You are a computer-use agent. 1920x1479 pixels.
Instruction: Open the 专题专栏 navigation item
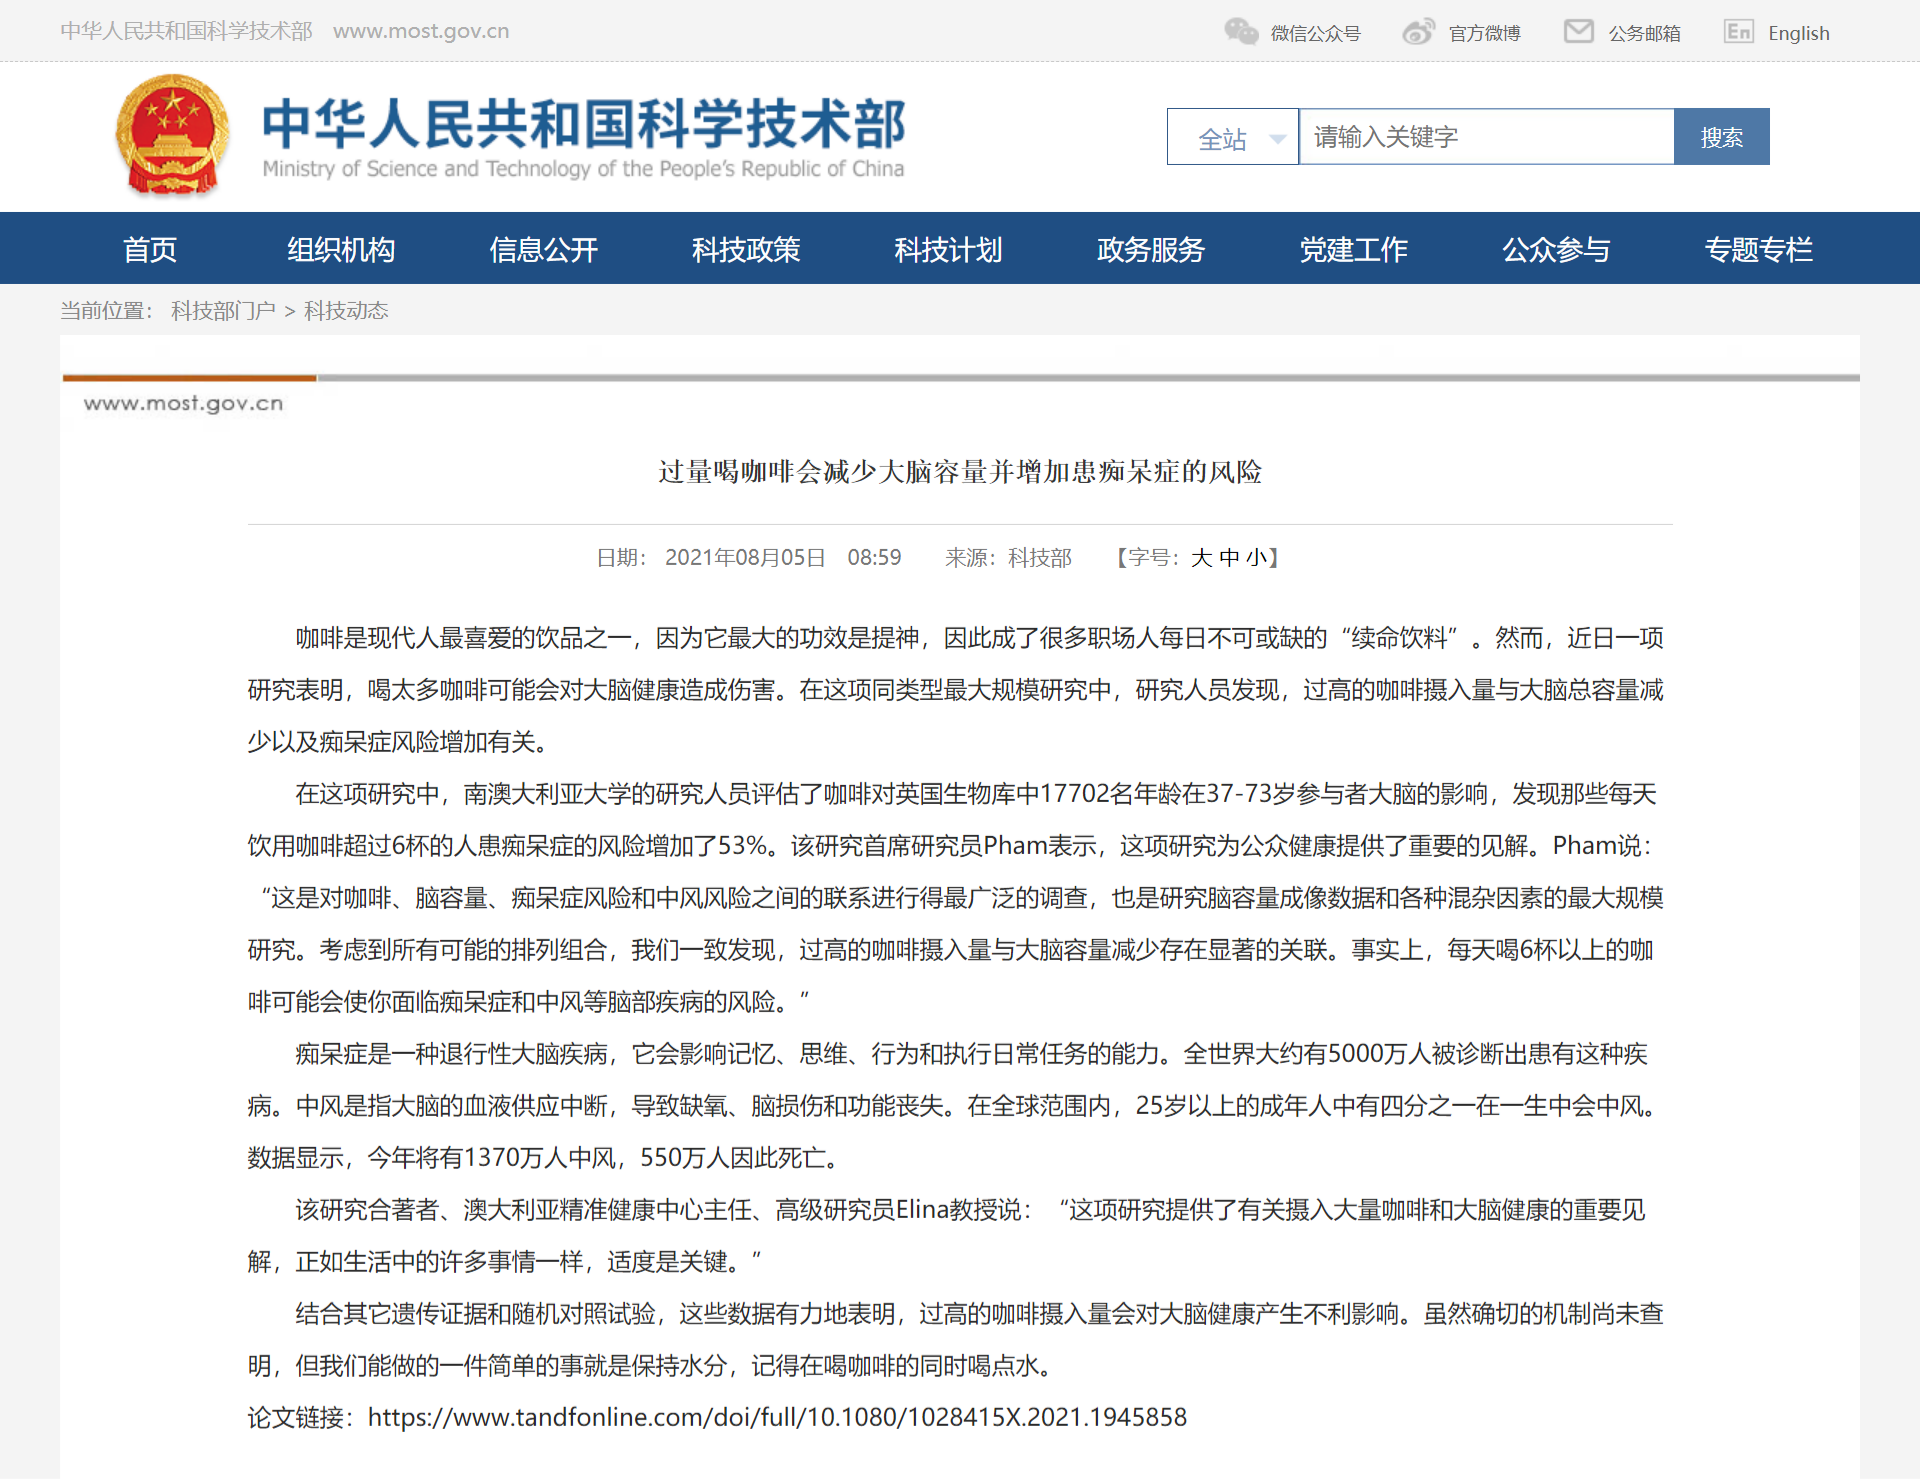1758,249
